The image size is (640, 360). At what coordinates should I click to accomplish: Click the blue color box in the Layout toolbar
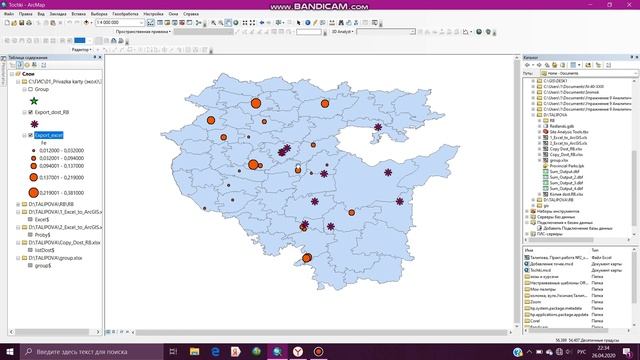point(80,40)
